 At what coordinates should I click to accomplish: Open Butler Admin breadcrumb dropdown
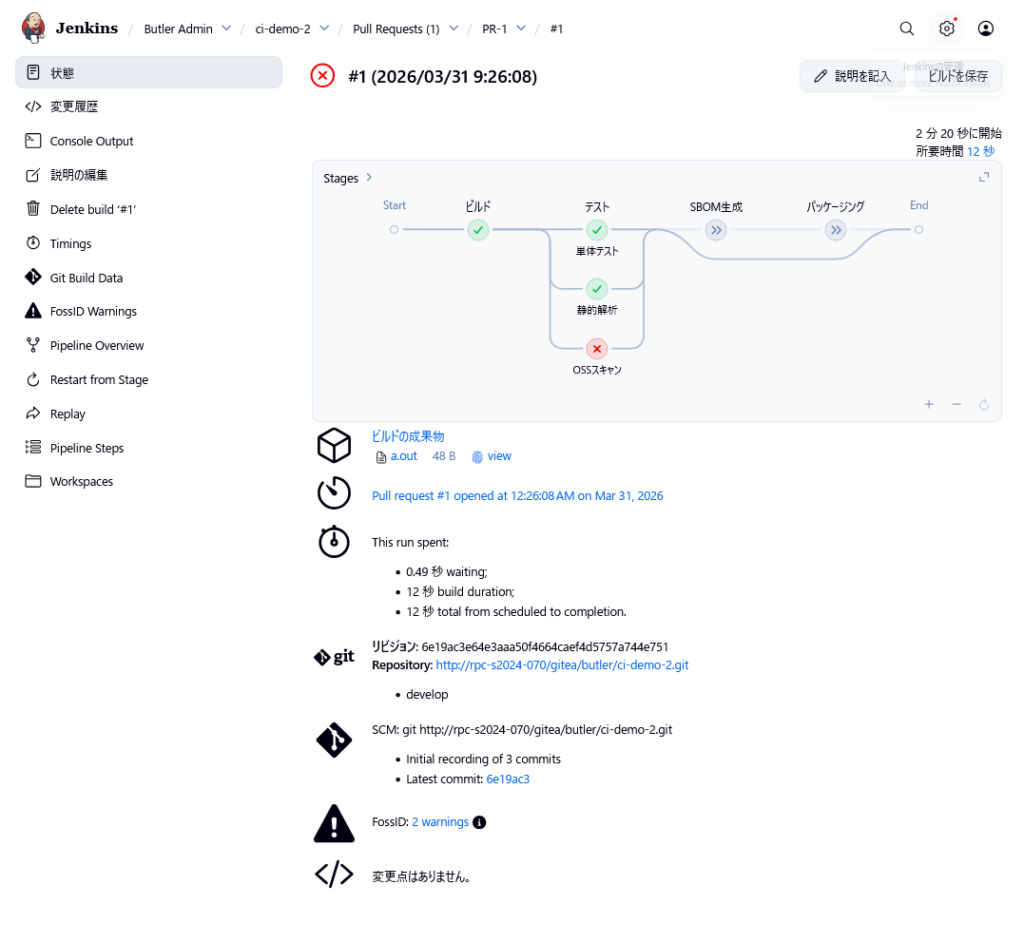point(226,29)
